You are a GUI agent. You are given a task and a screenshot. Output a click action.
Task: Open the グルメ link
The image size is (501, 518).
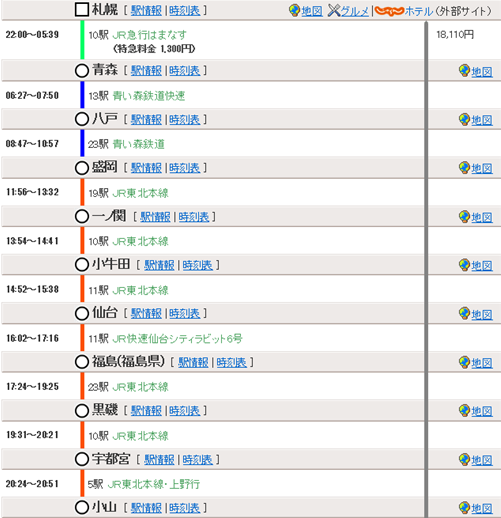click(355, 11)
